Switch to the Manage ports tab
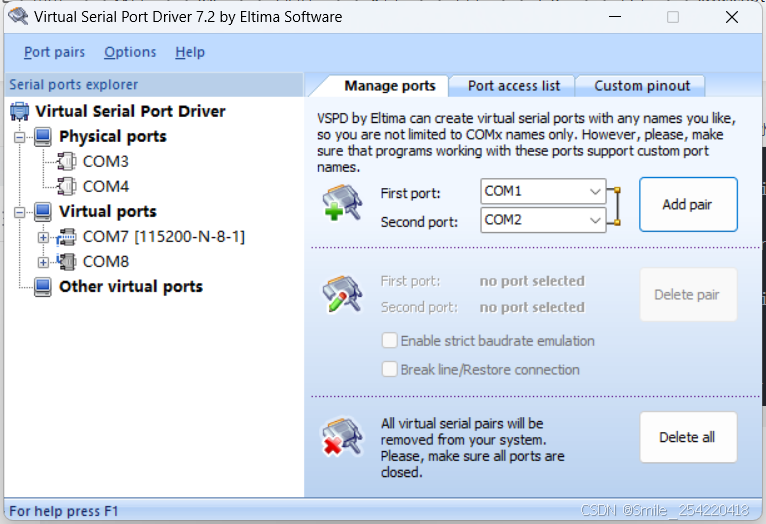 coord(389,86)
